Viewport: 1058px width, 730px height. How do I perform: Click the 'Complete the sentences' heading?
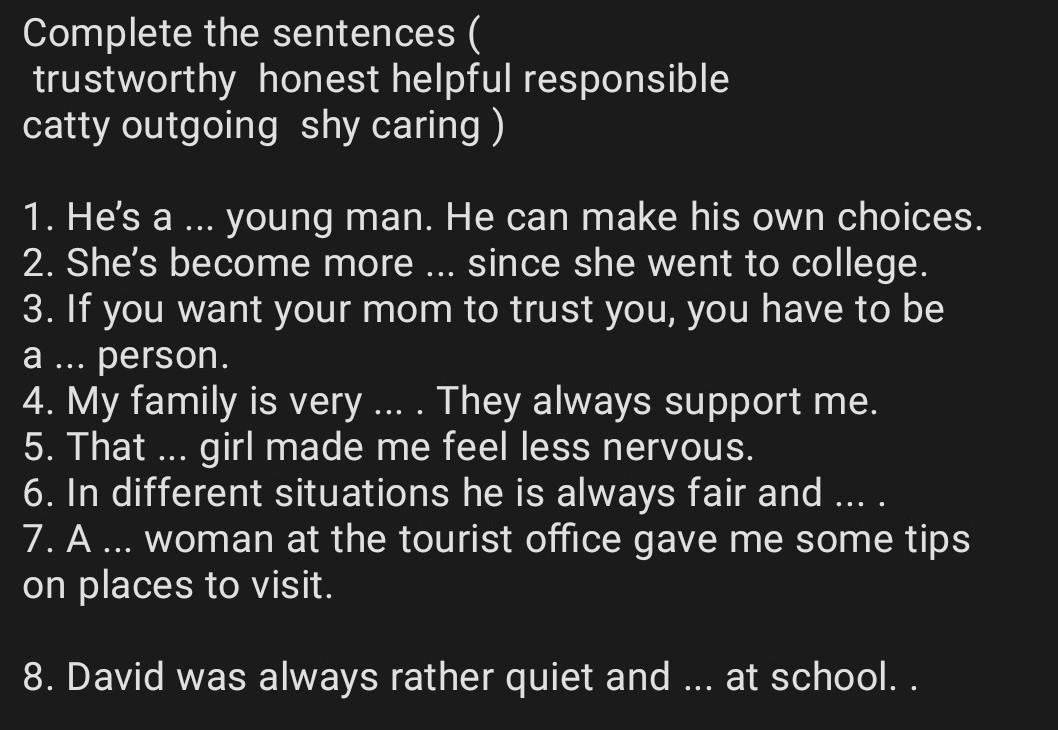coord(238,34)
